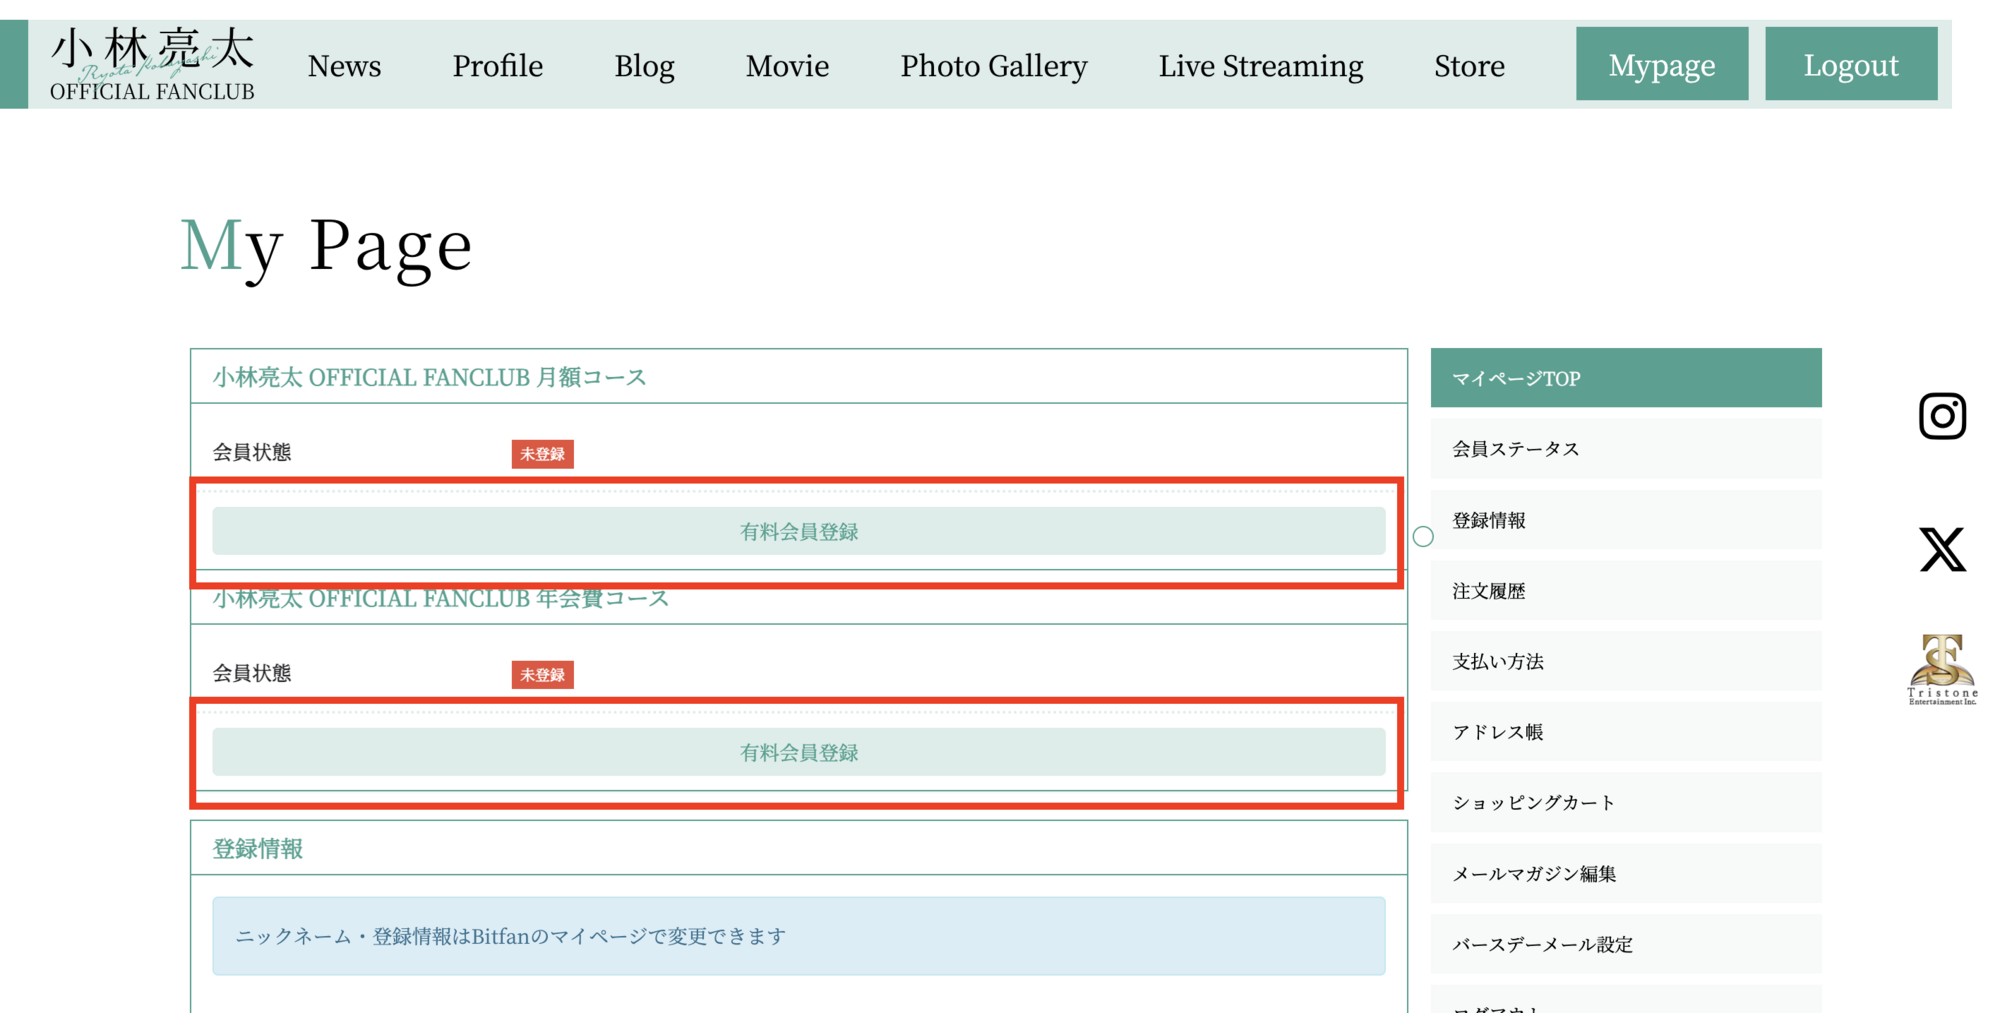Screen dimensions: 2000x1013
Task: Click 有料会員登録 for the 月額コース
Action: pos(798,531)
